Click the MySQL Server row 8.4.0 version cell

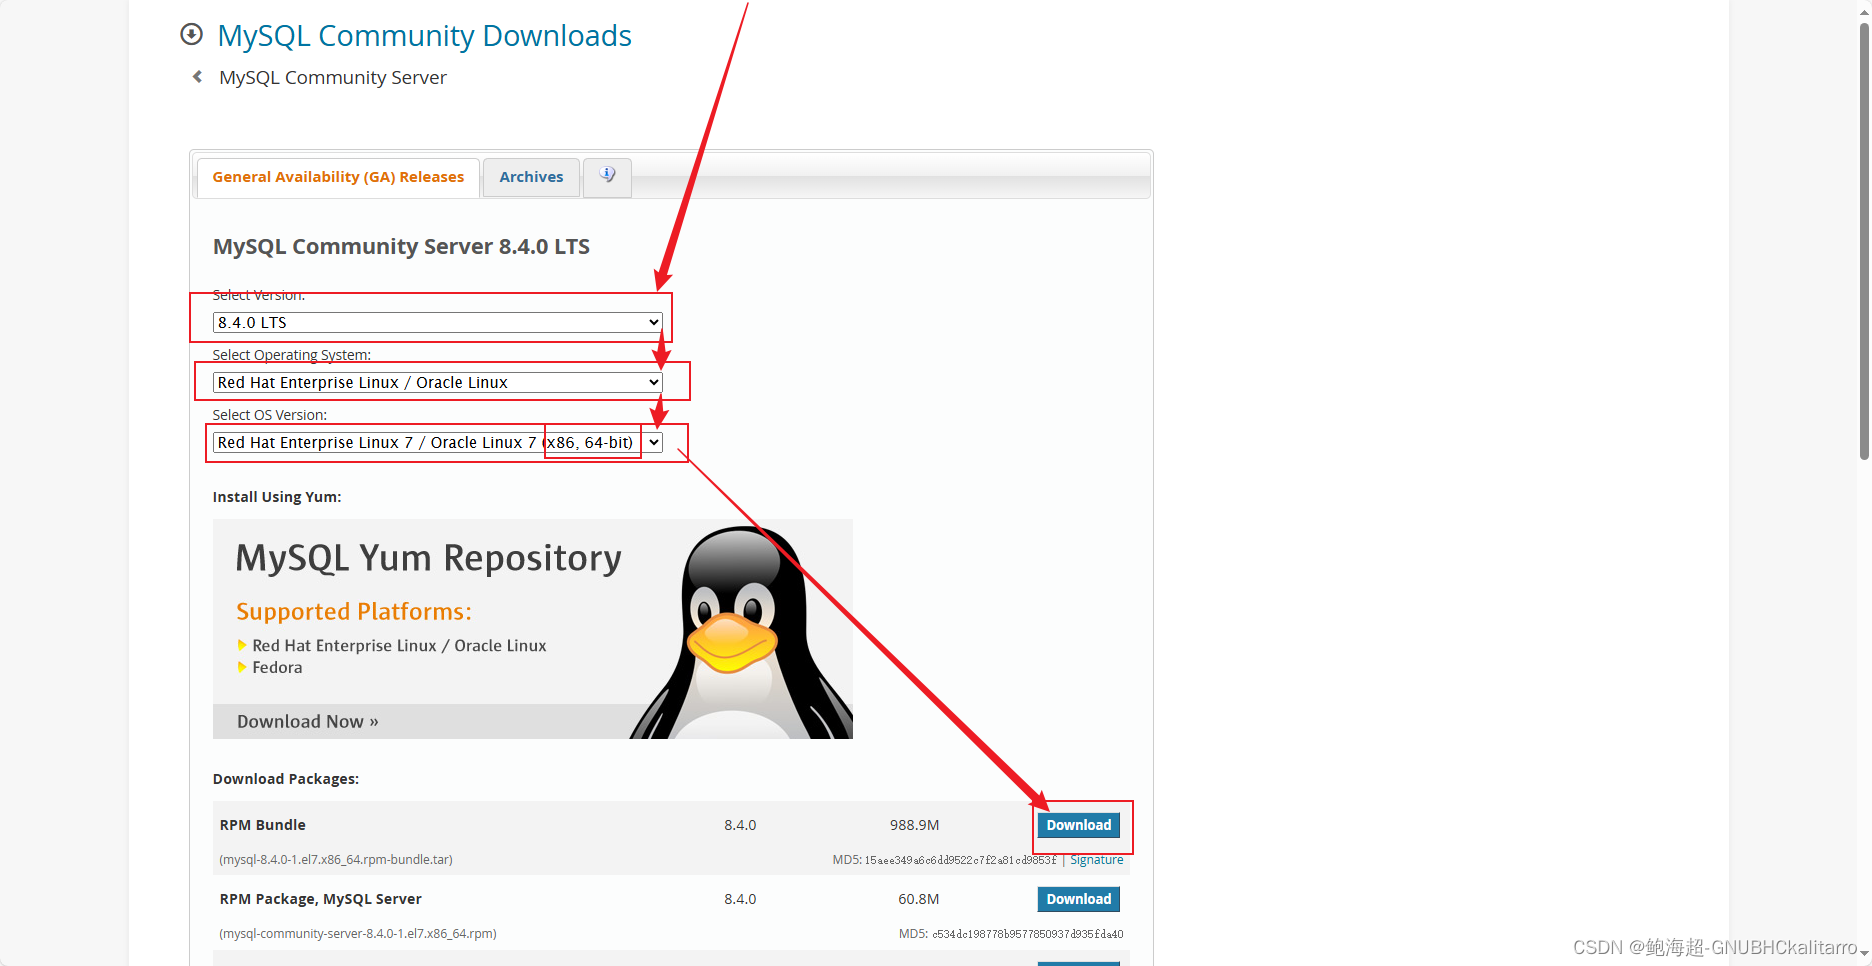[740, 899]
